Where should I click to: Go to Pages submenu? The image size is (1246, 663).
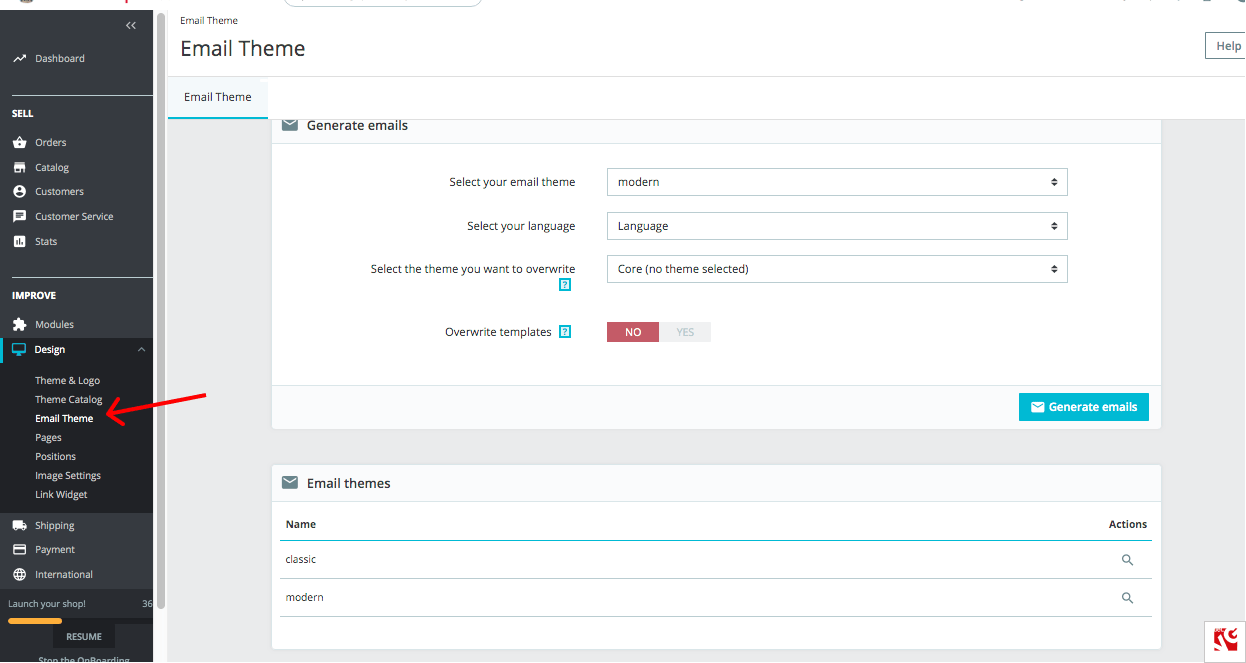pos(48,438)
